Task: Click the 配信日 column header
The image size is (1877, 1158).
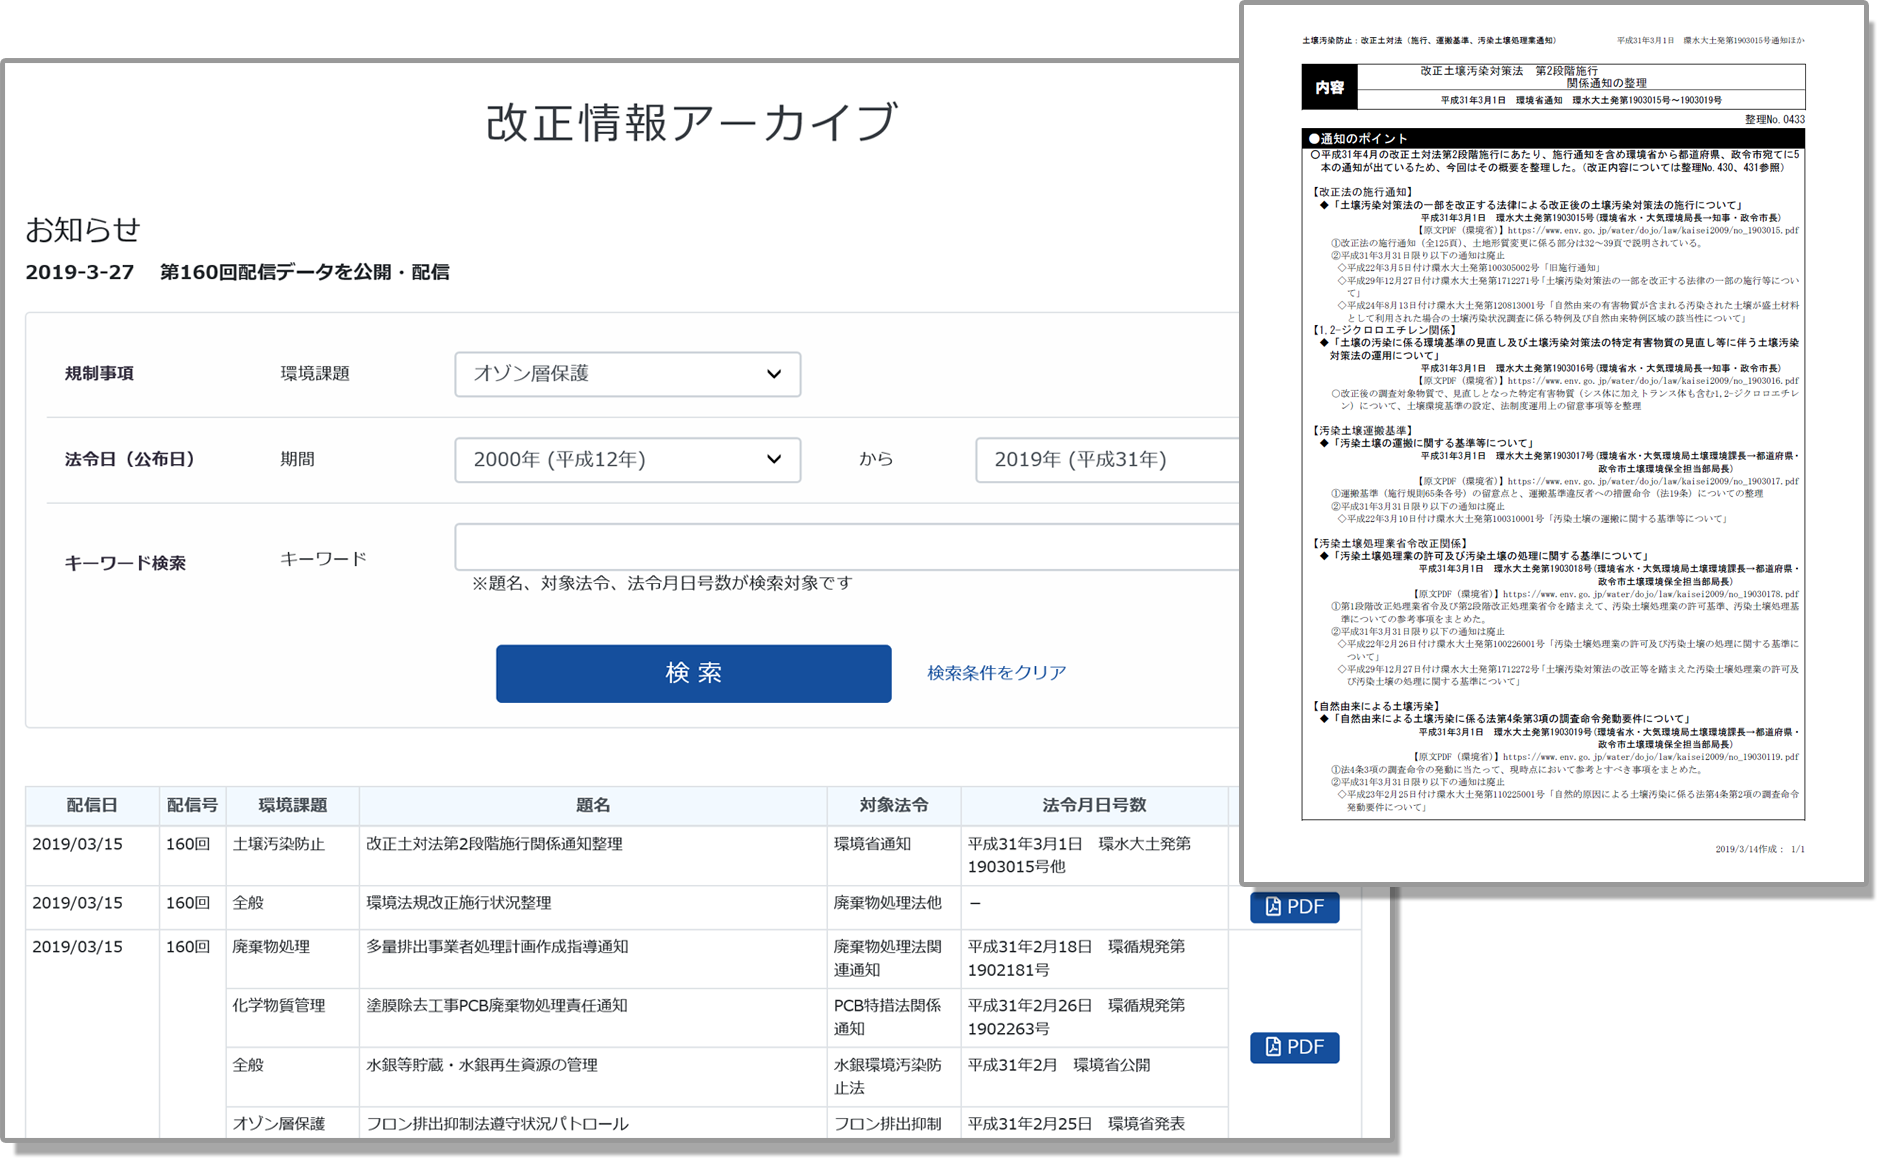Action: 92,805
